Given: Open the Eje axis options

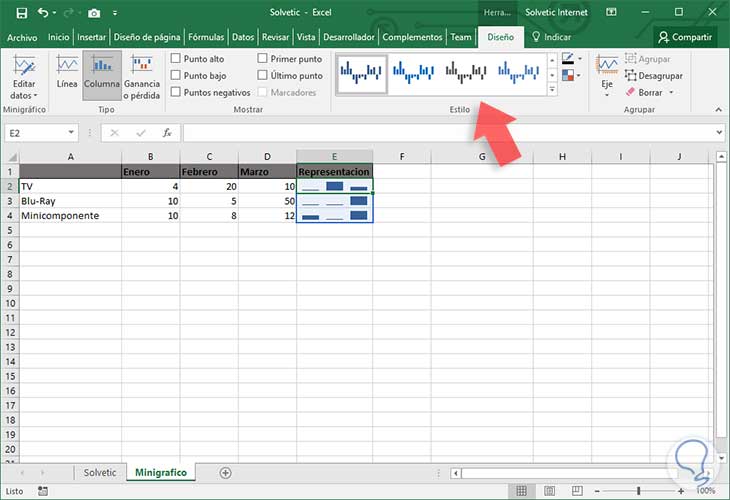Looking at the screenshot, I should coord(607,76).
